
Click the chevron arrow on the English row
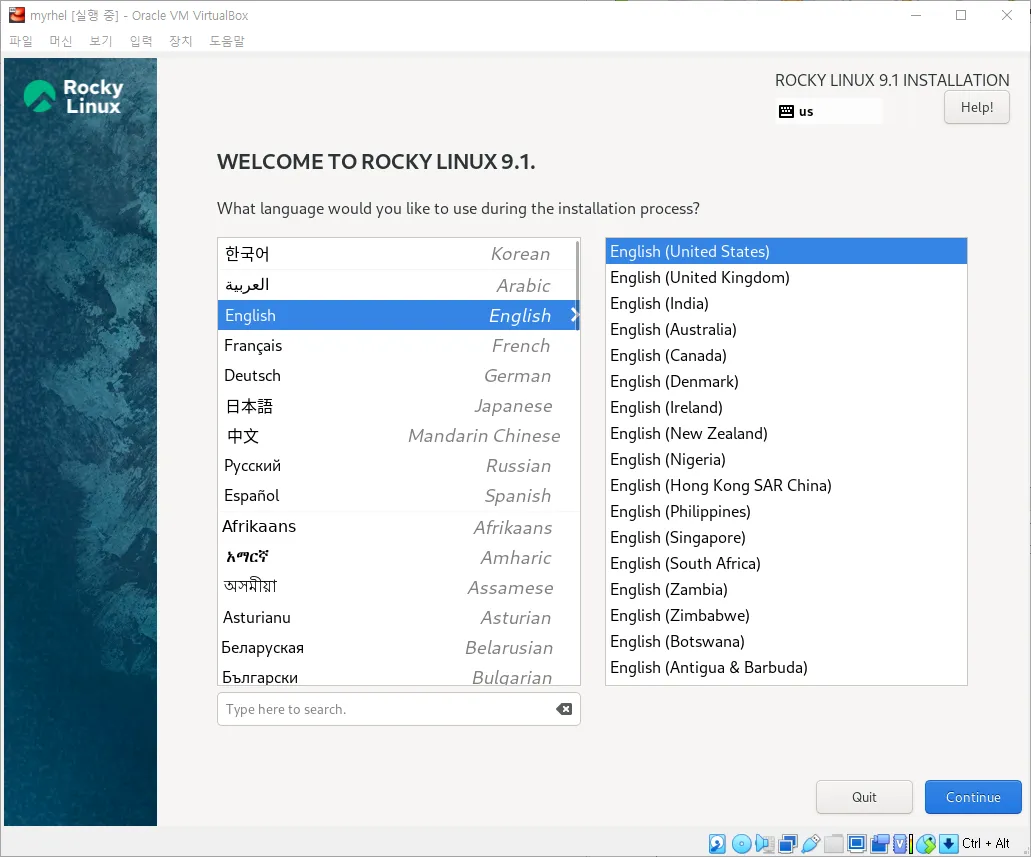click(x=574, y=315)
